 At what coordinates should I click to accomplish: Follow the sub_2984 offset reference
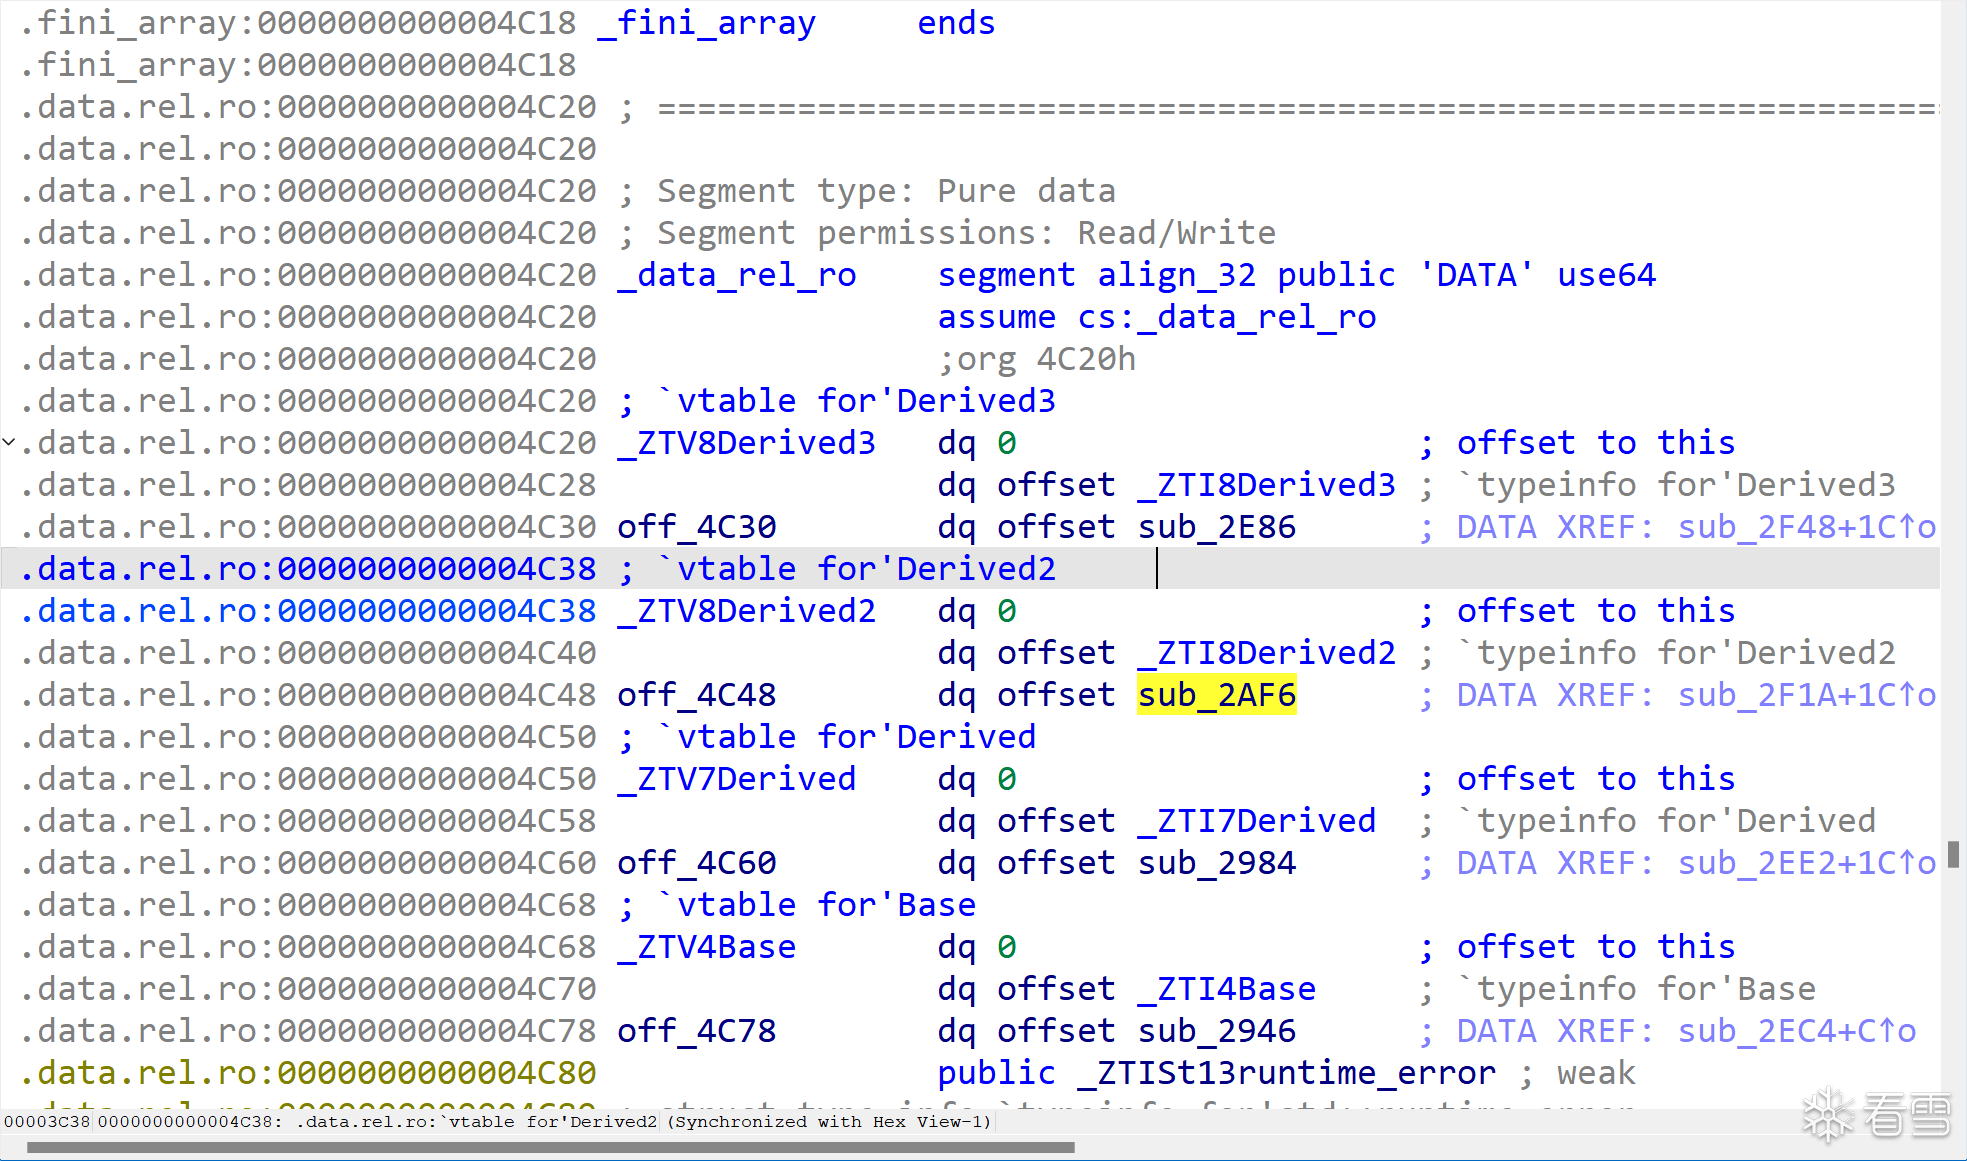pos(1216,863)
